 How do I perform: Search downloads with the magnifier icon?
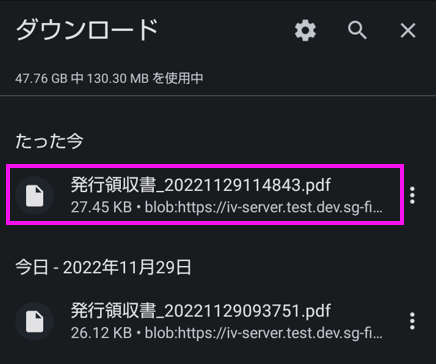point(357,30)
